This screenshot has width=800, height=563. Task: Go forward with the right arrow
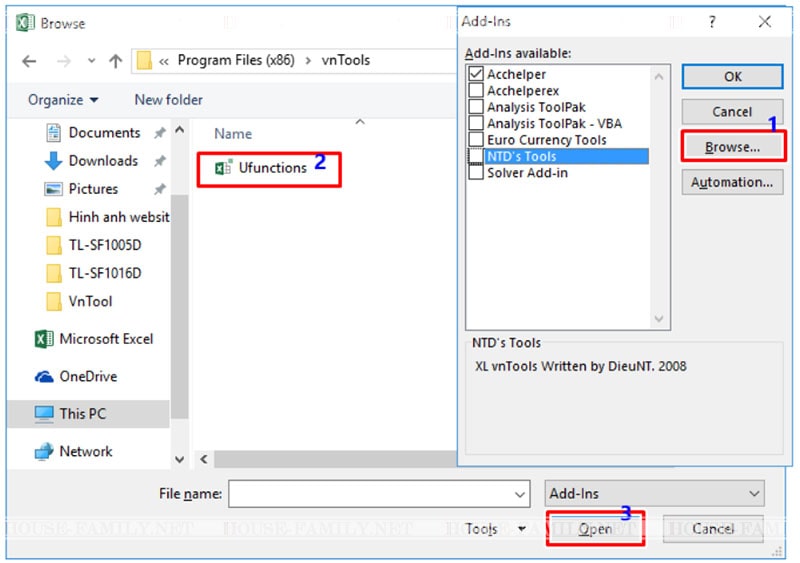click(x=64, y=61)
